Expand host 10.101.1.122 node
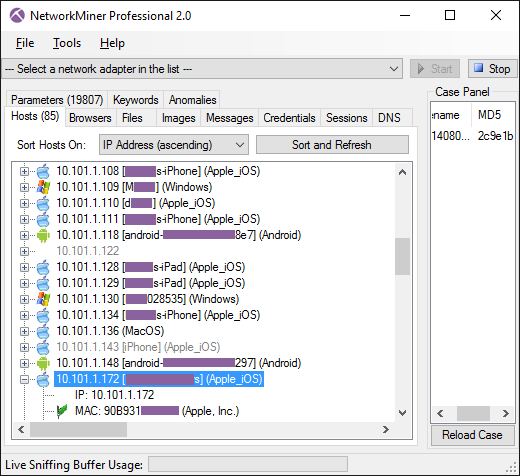 pos(24,251)
